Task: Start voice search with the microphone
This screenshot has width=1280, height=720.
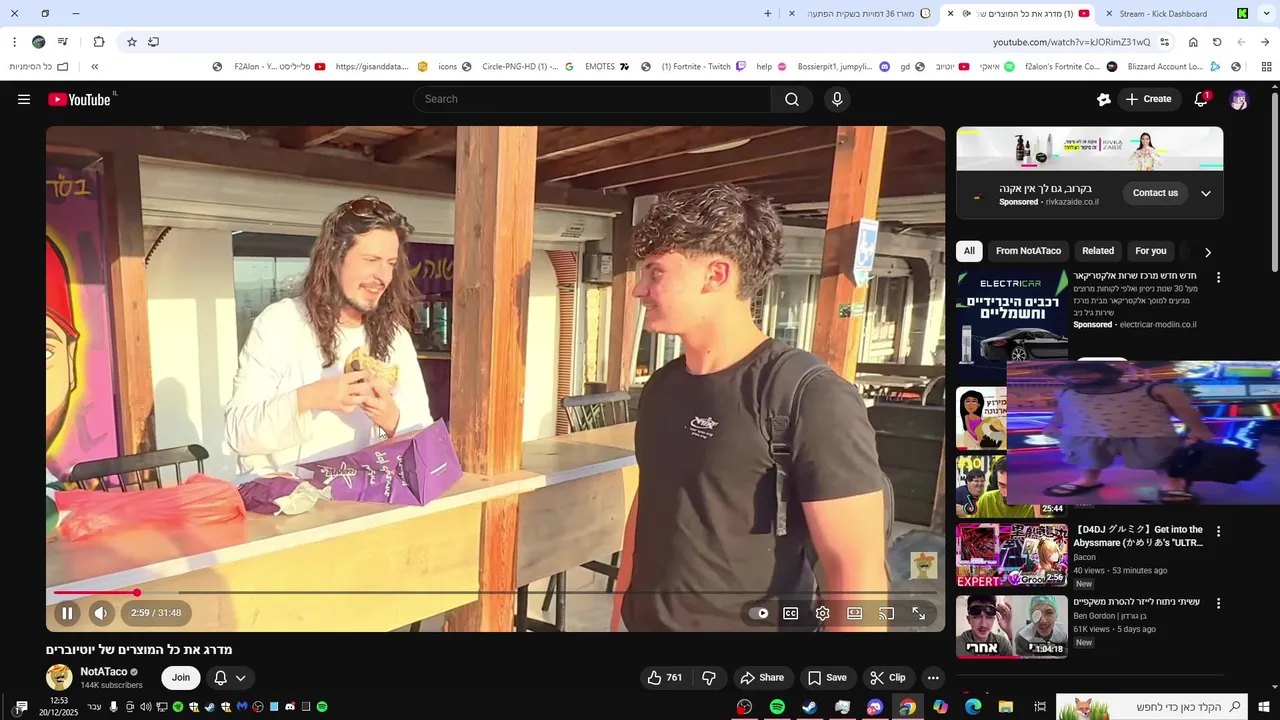Action: coord(837,99)
